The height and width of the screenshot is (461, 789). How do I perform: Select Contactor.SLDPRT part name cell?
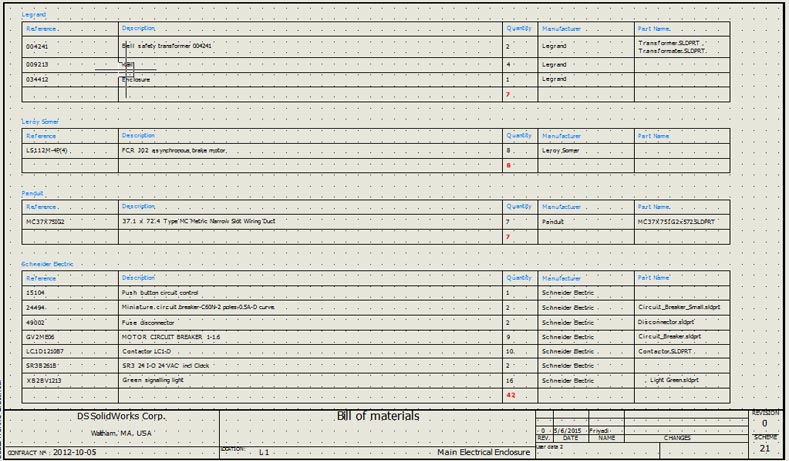pyautogui.click(x=665, y=352)
